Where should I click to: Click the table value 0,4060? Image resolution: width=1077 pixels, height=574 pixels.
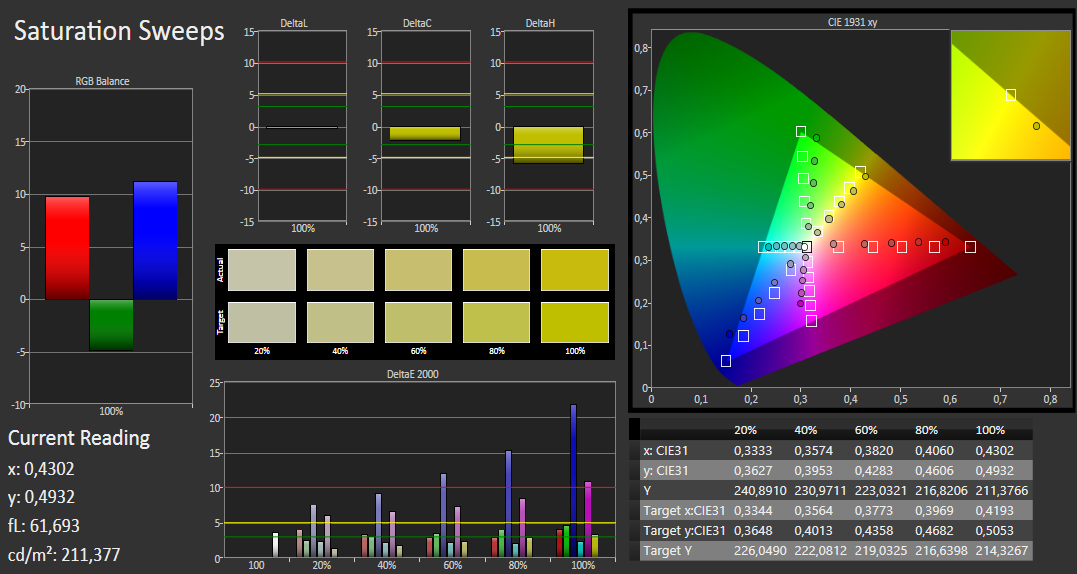tap(934, 450)
